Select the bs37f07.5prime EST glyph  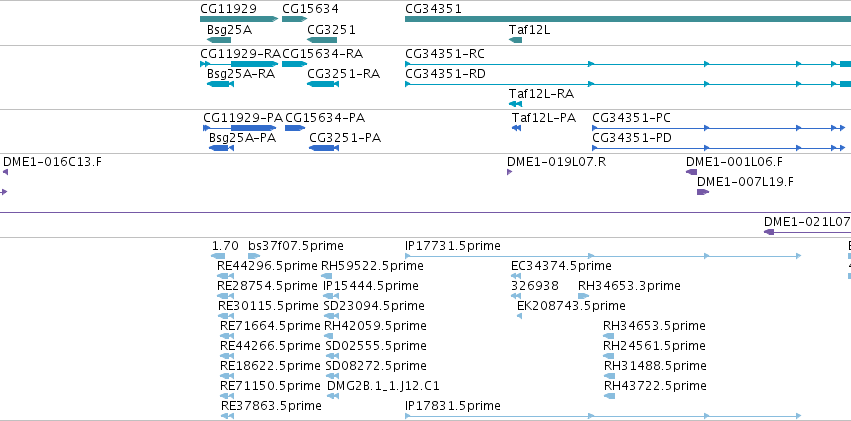click(x=253, y=256)
